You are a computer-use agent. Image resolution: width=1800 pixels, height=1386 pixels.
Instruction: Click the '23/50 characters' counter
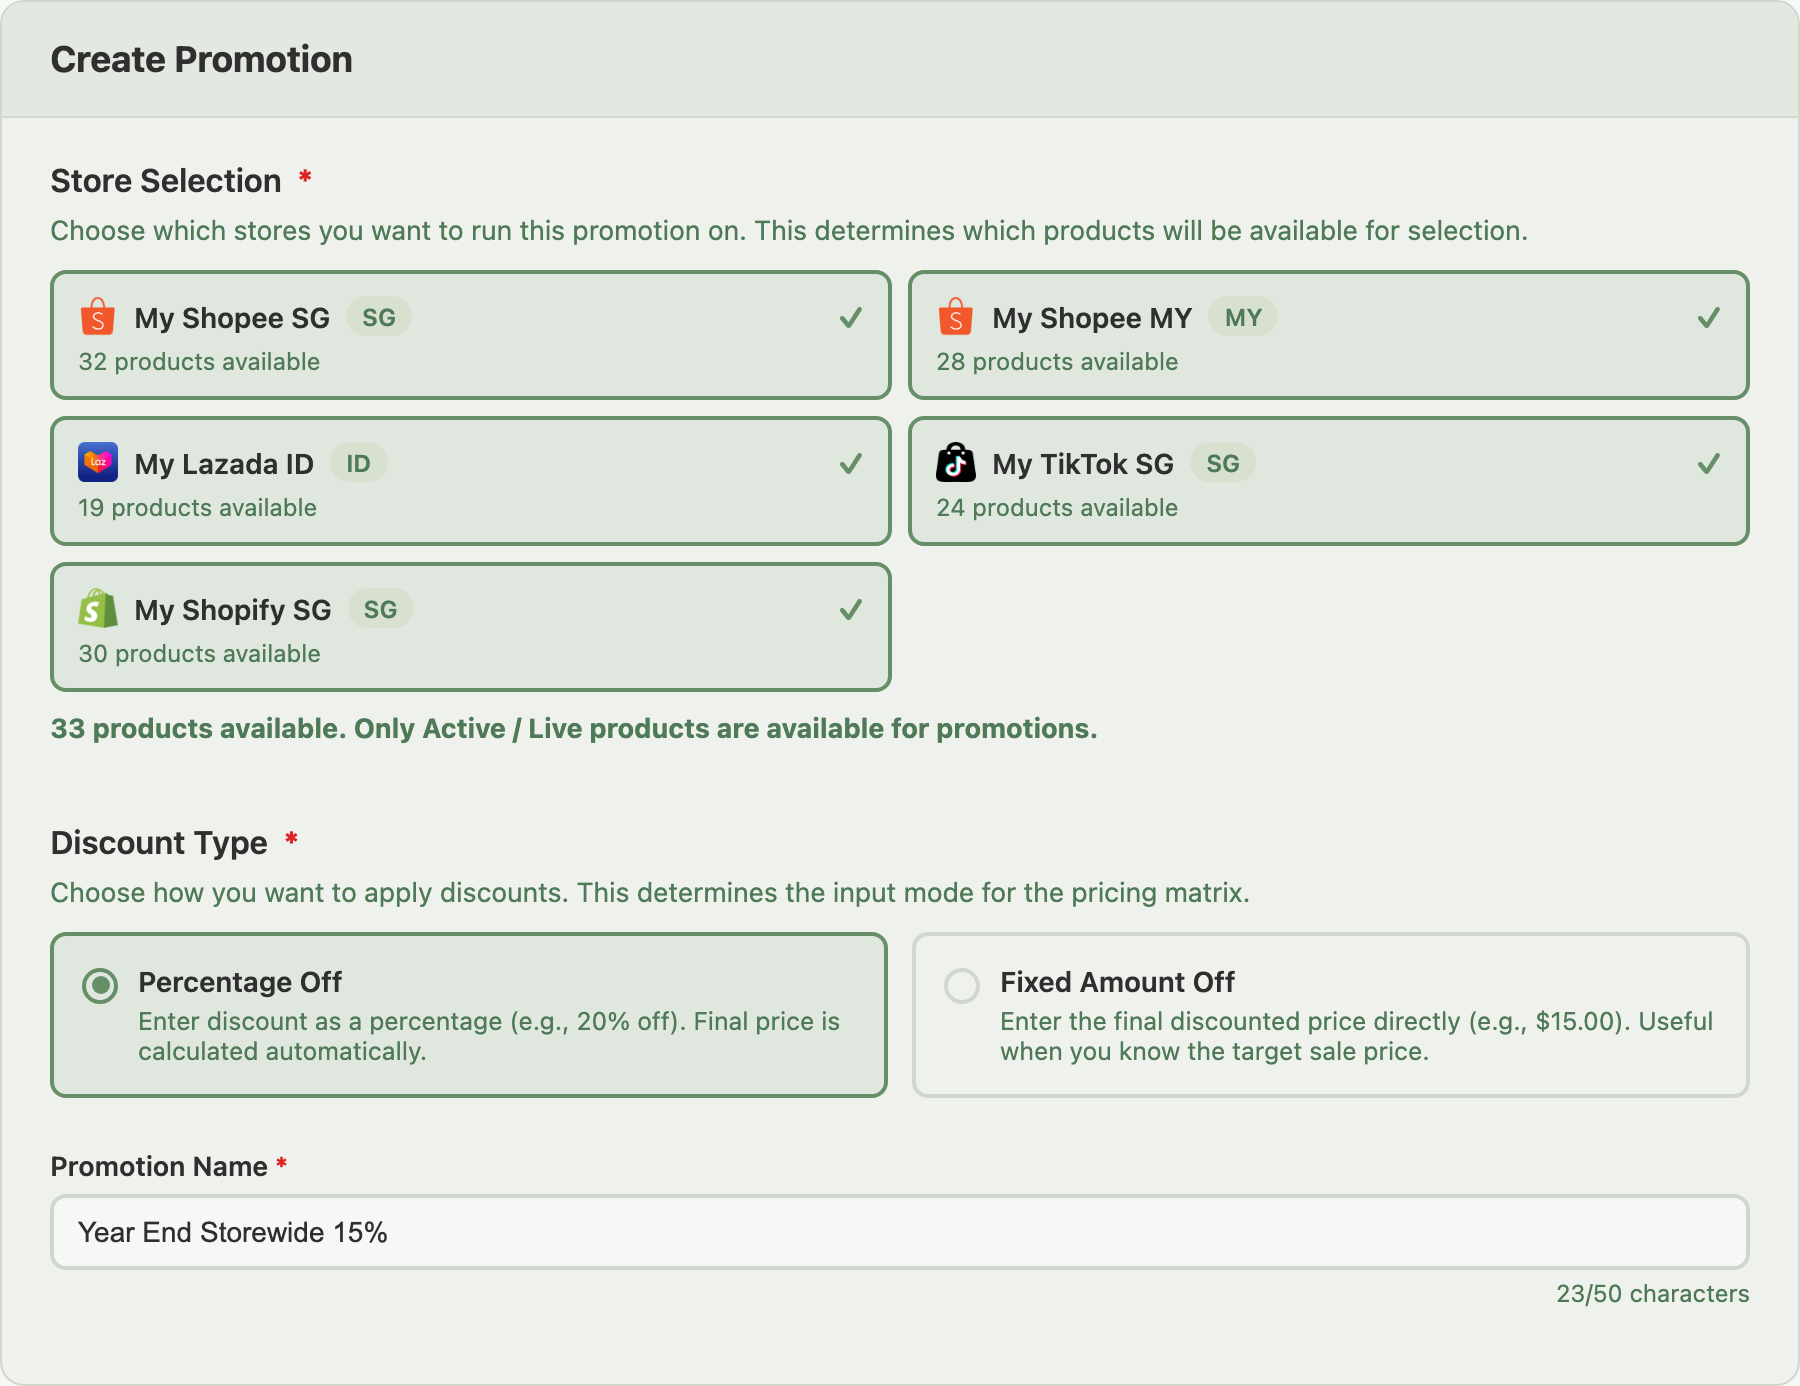click(1653, 1293)
